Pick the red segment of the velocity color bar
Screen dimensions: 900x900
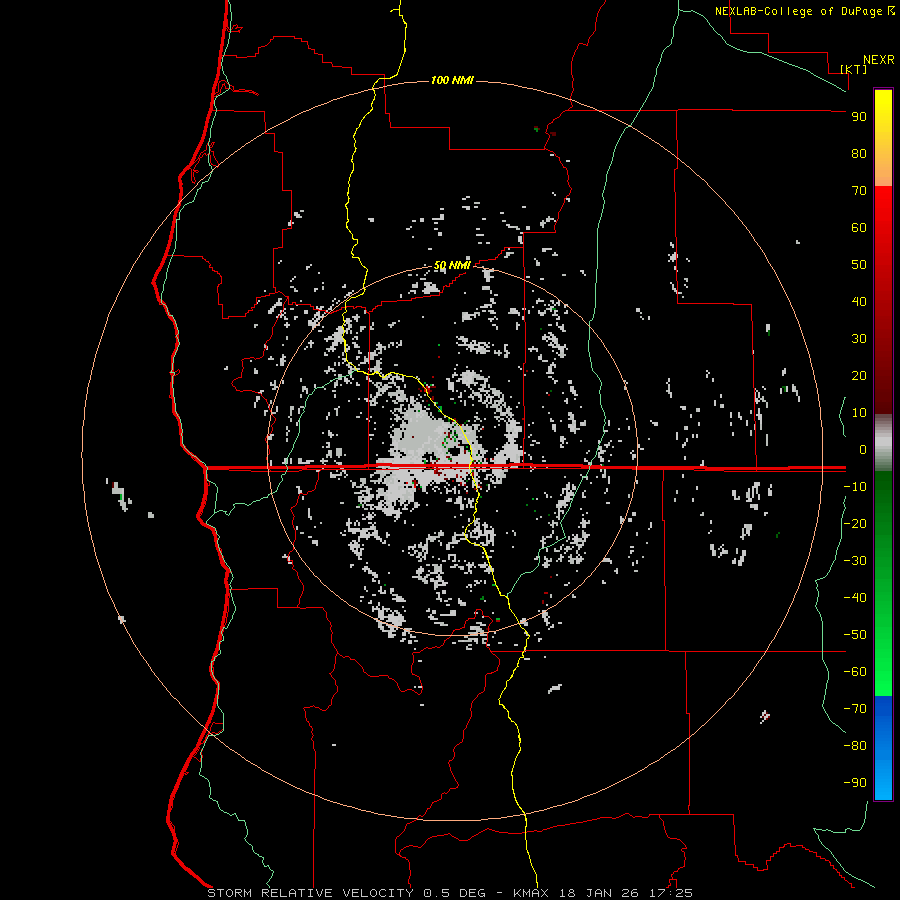click(883, 300)
